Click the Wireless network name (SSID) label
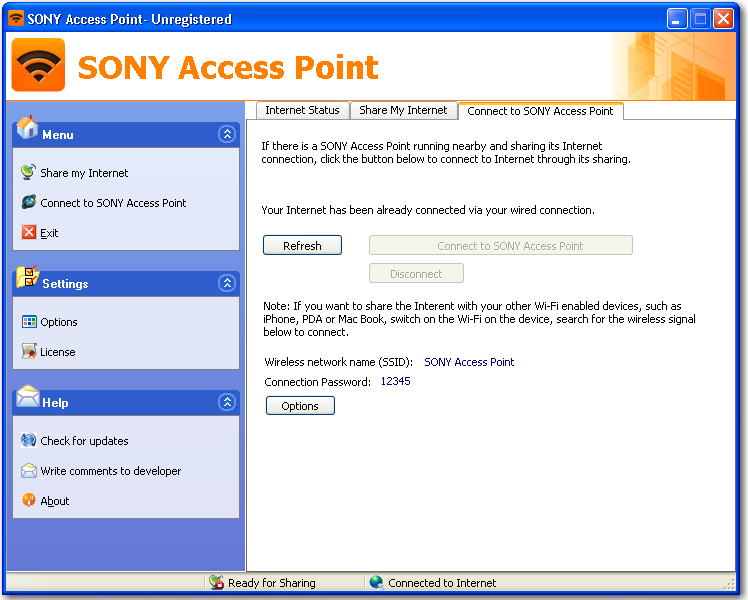Screen dimensions: 748x600 [x=339, y=362]
